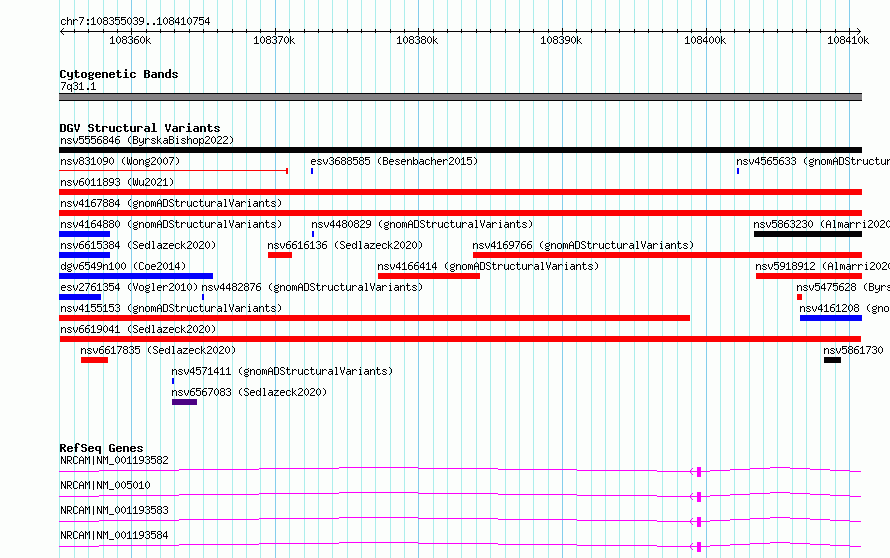The width and height of the screenshot is (890, 558).
Task: Open transcript NRCAM|NM_001193582
Action: [x=114, y=460]
